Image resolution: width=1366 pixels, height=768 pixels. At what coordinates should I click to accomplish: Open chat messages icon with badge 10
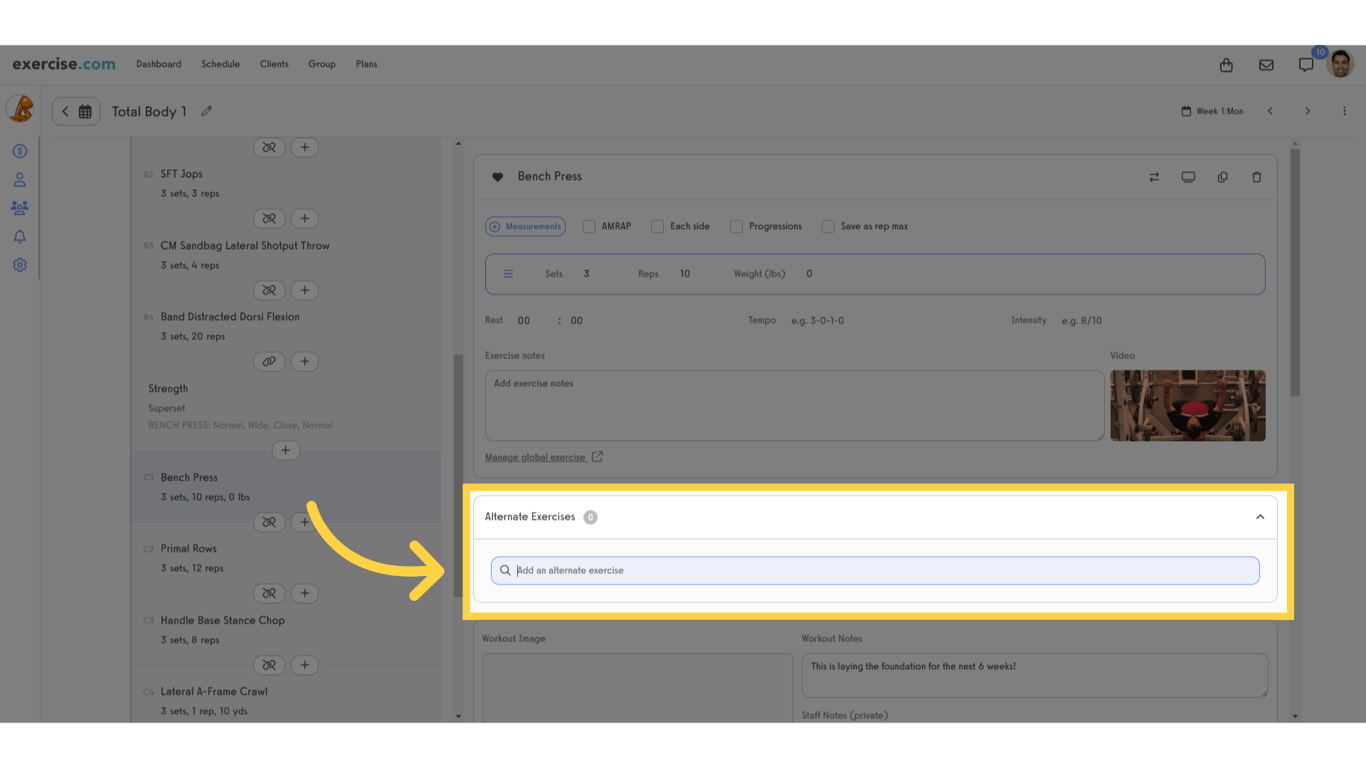click(1306, 65)
